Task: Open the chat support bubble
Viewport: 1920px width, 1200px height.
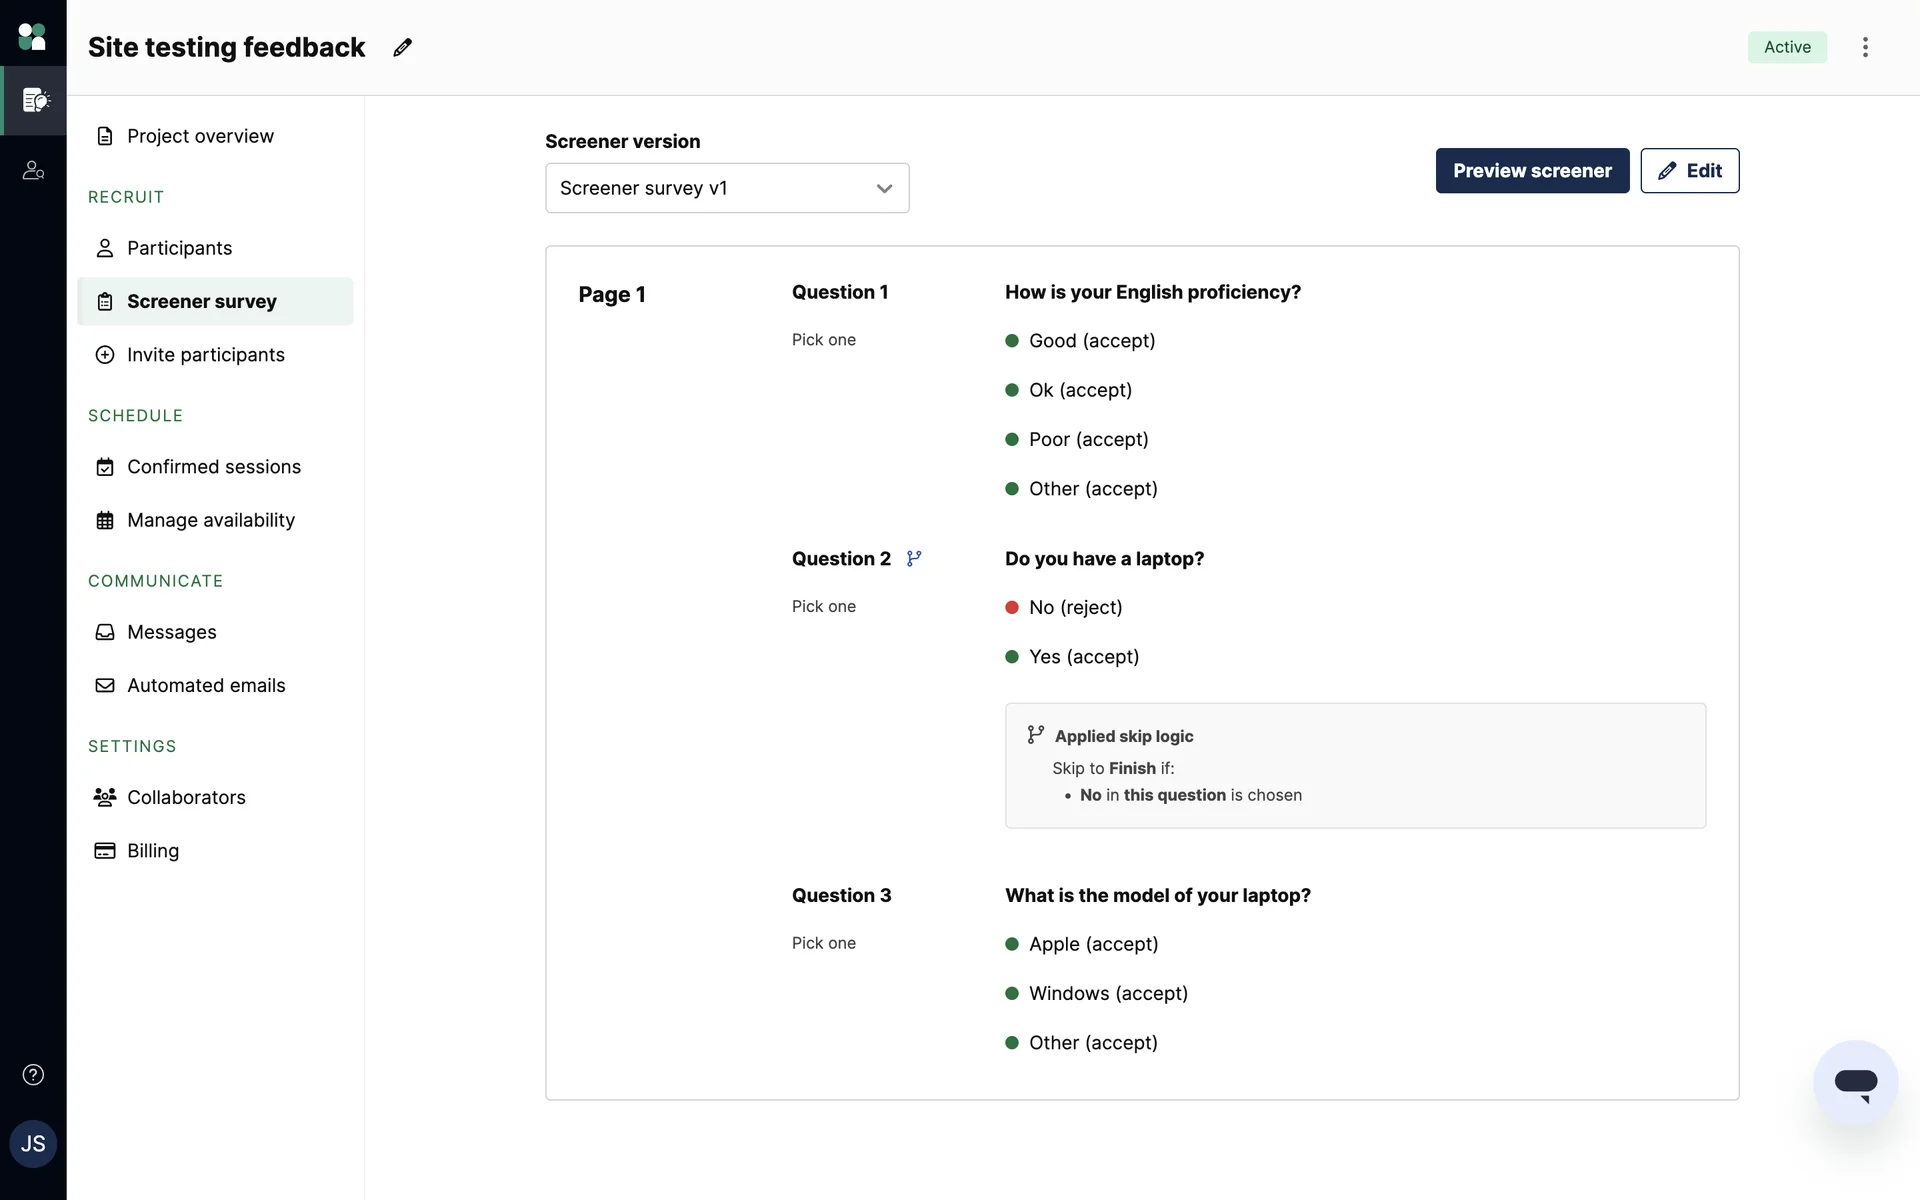Action: [1855, 1083]
